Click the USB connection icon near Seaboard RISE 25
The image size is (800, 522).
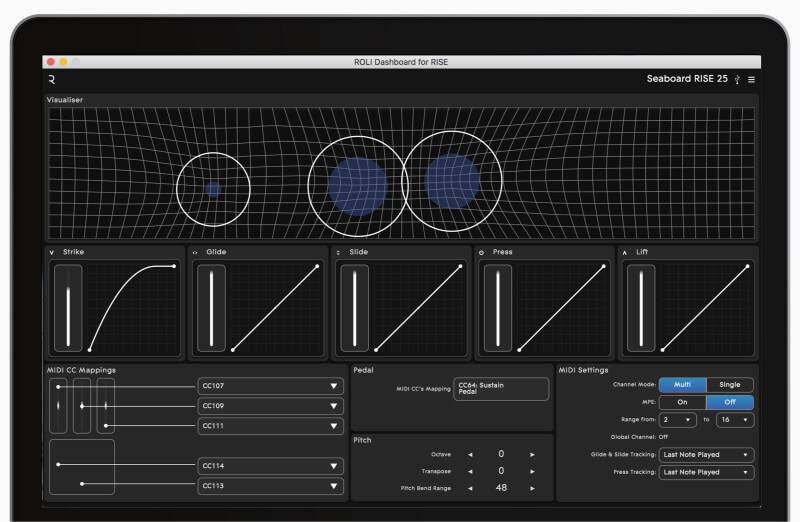[x=737, y=80]
